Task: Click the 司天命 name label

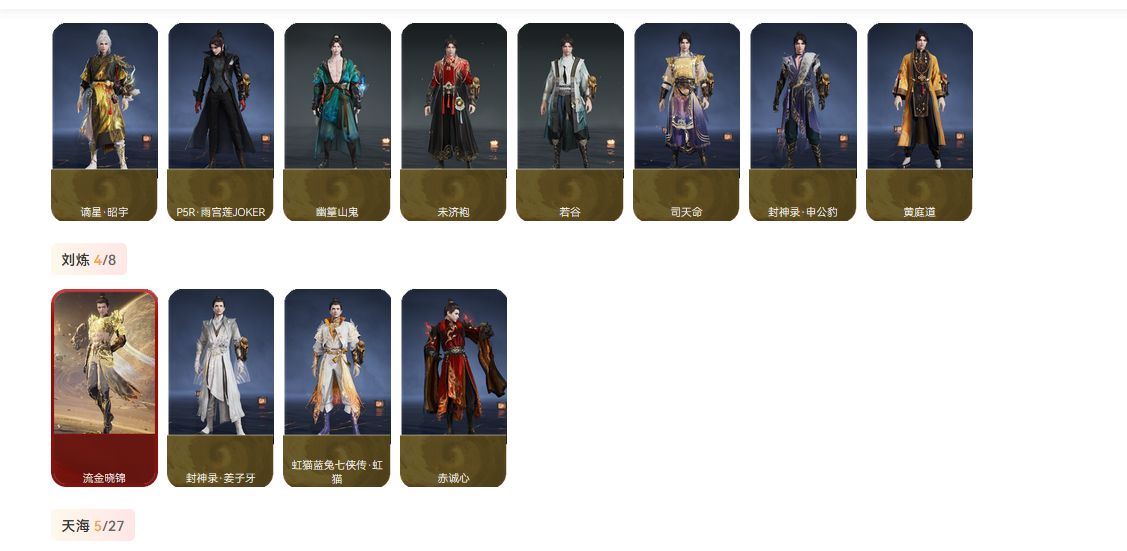Action: (x=686, y=212)
